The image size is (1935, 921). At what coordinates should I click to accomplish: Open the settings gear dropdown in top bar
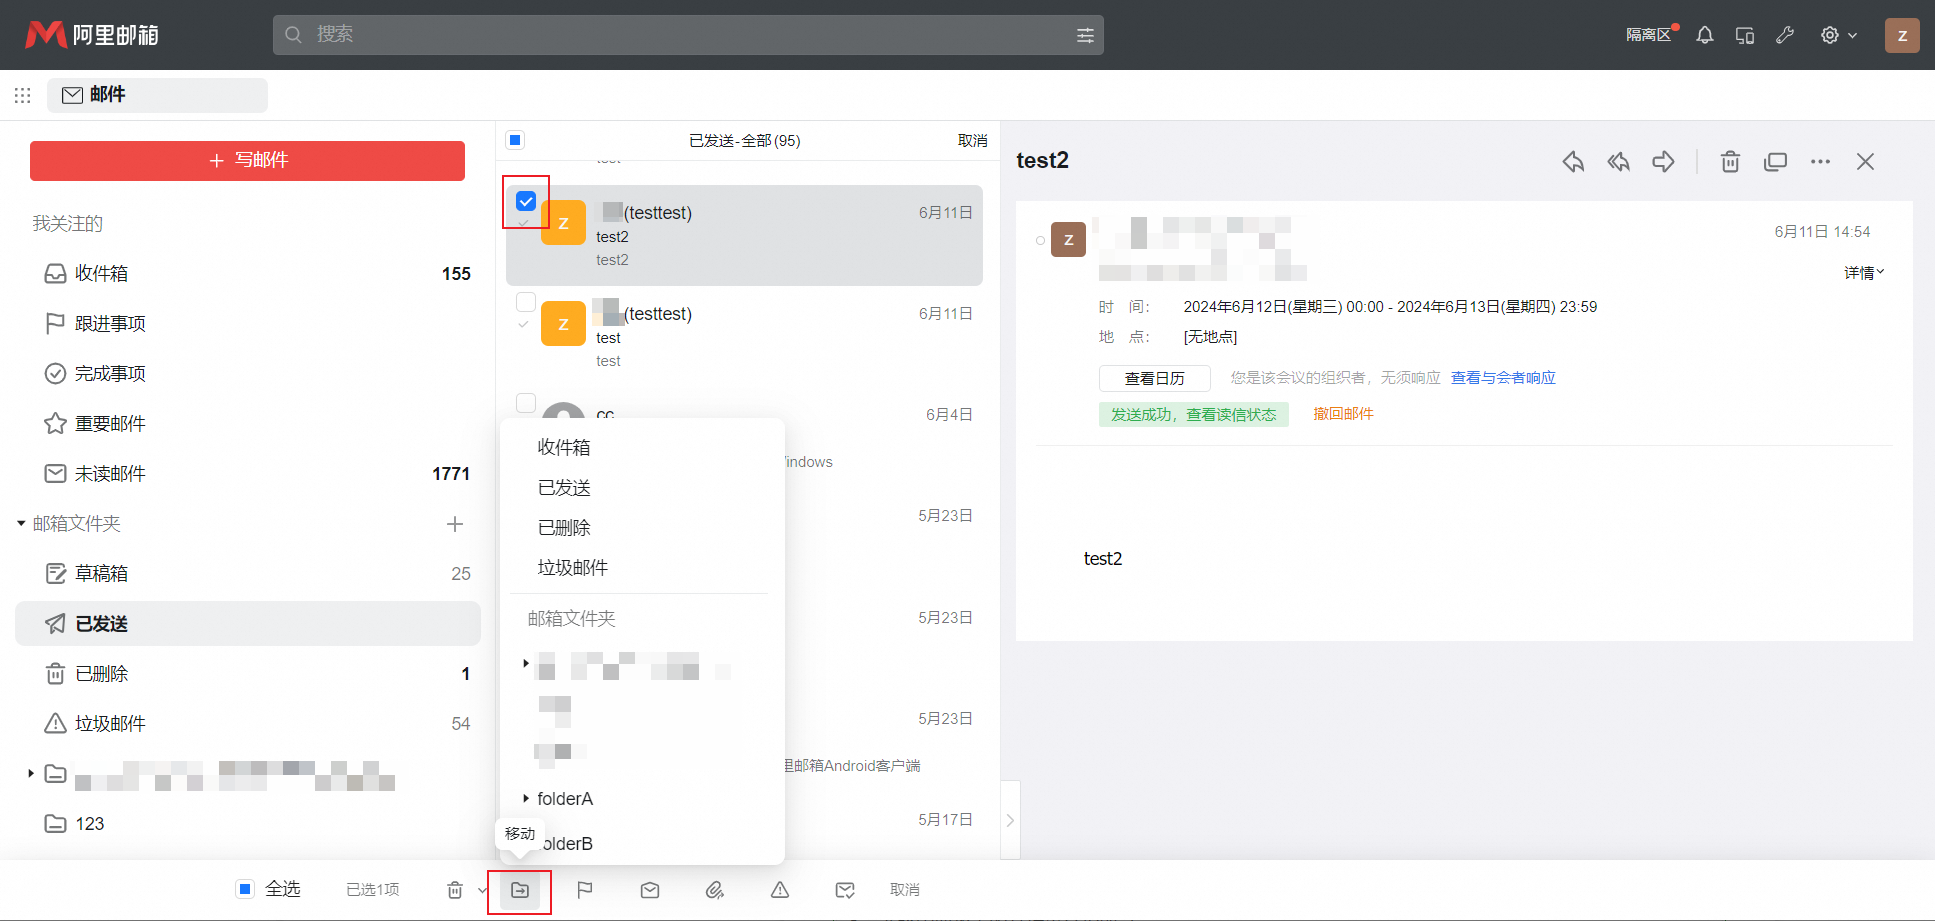pyautogui.click(x=1838, y=34)
